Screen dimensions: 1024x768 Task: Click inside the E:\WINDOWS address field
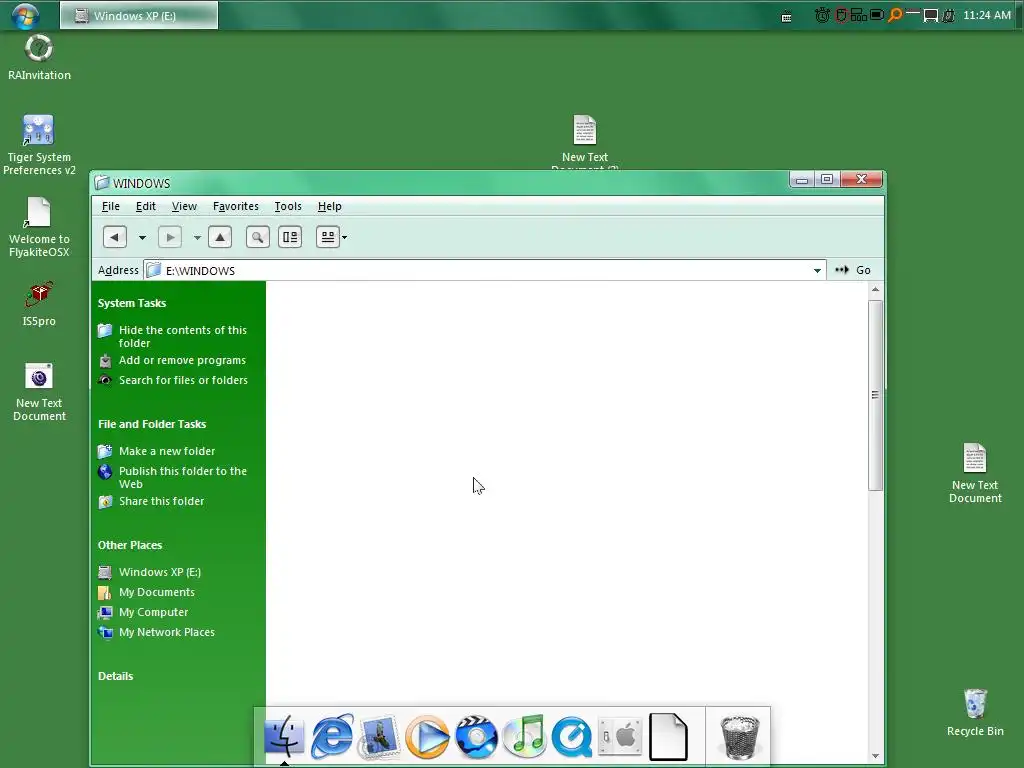point(483,270)
